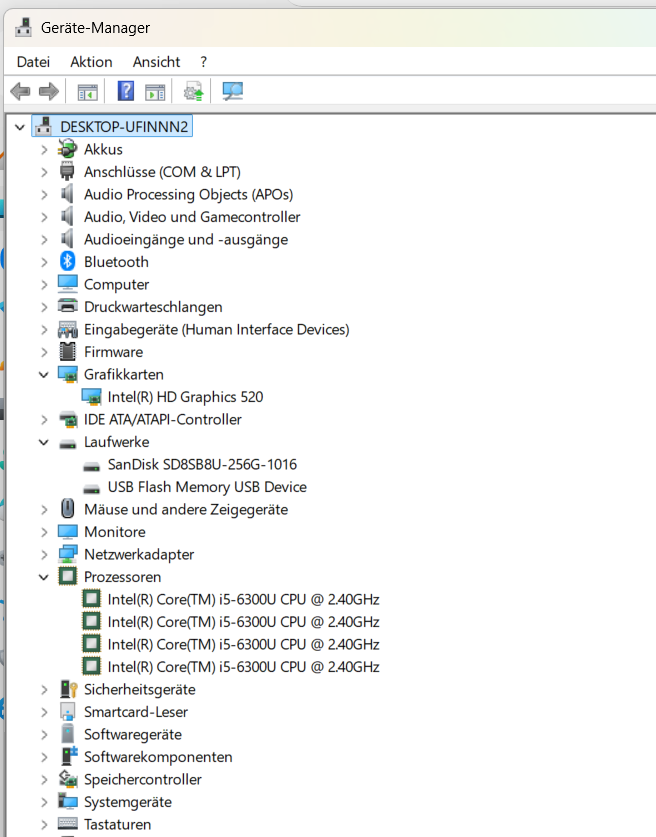
Task: Click the IDE ATA/ATAPI-Controller icon
Action: (68, 420)
